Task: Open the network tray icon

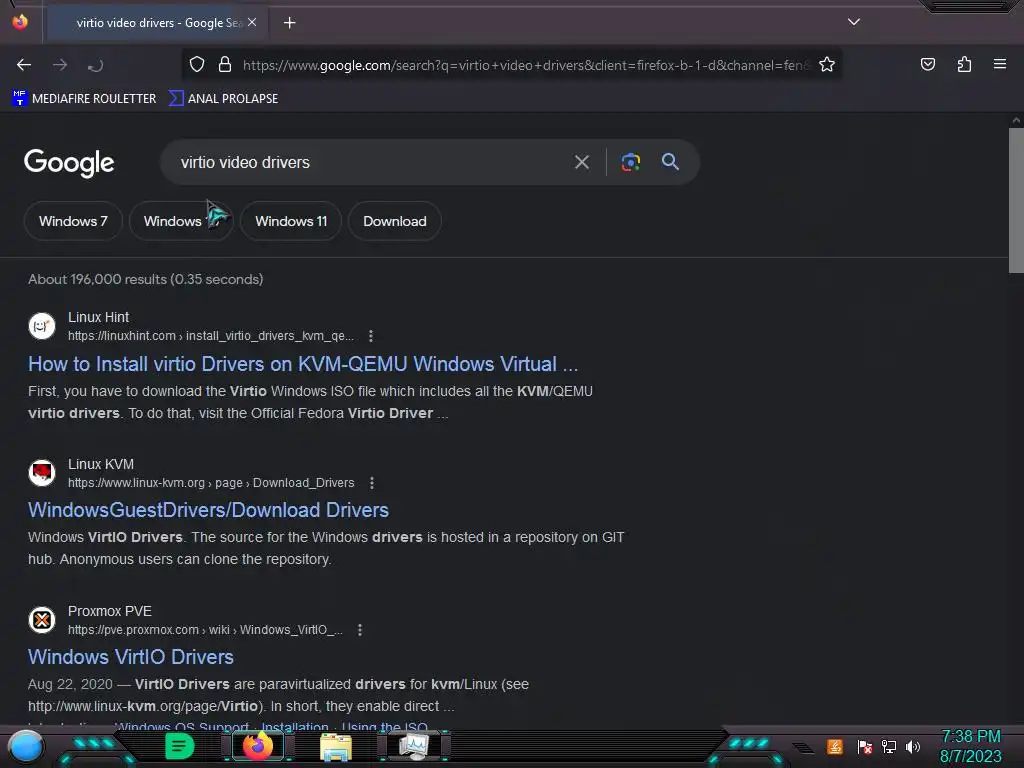Action: click(889, 746)
